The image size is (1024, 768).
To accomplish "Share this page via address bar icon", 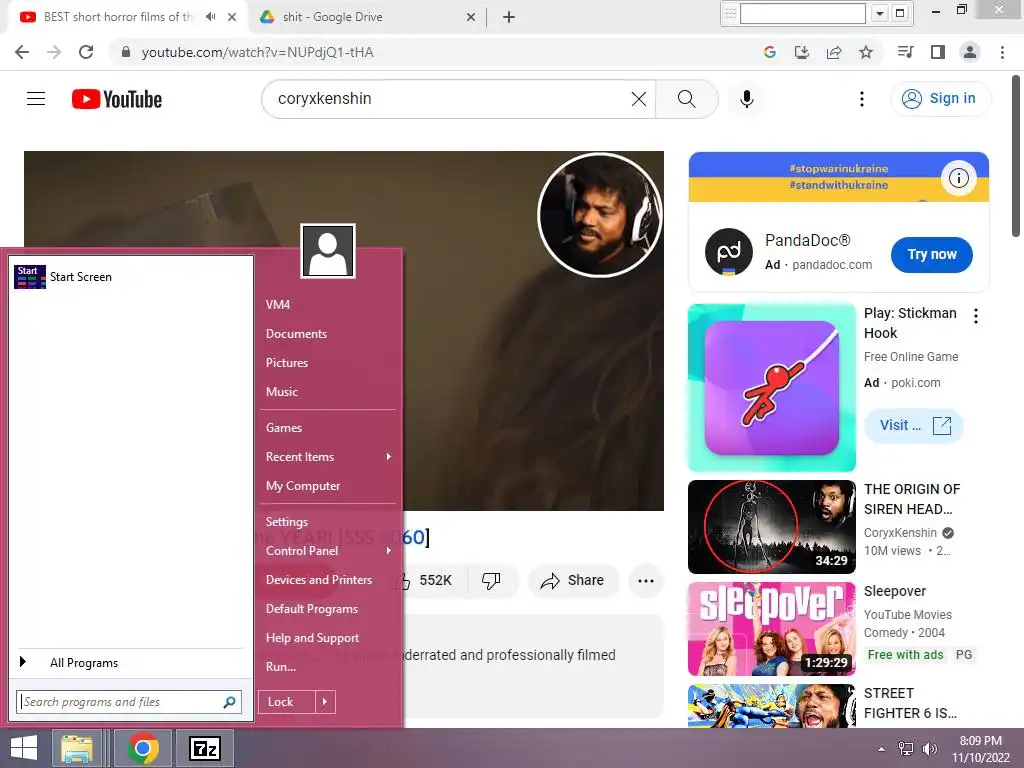I will [x=834, y=52].
